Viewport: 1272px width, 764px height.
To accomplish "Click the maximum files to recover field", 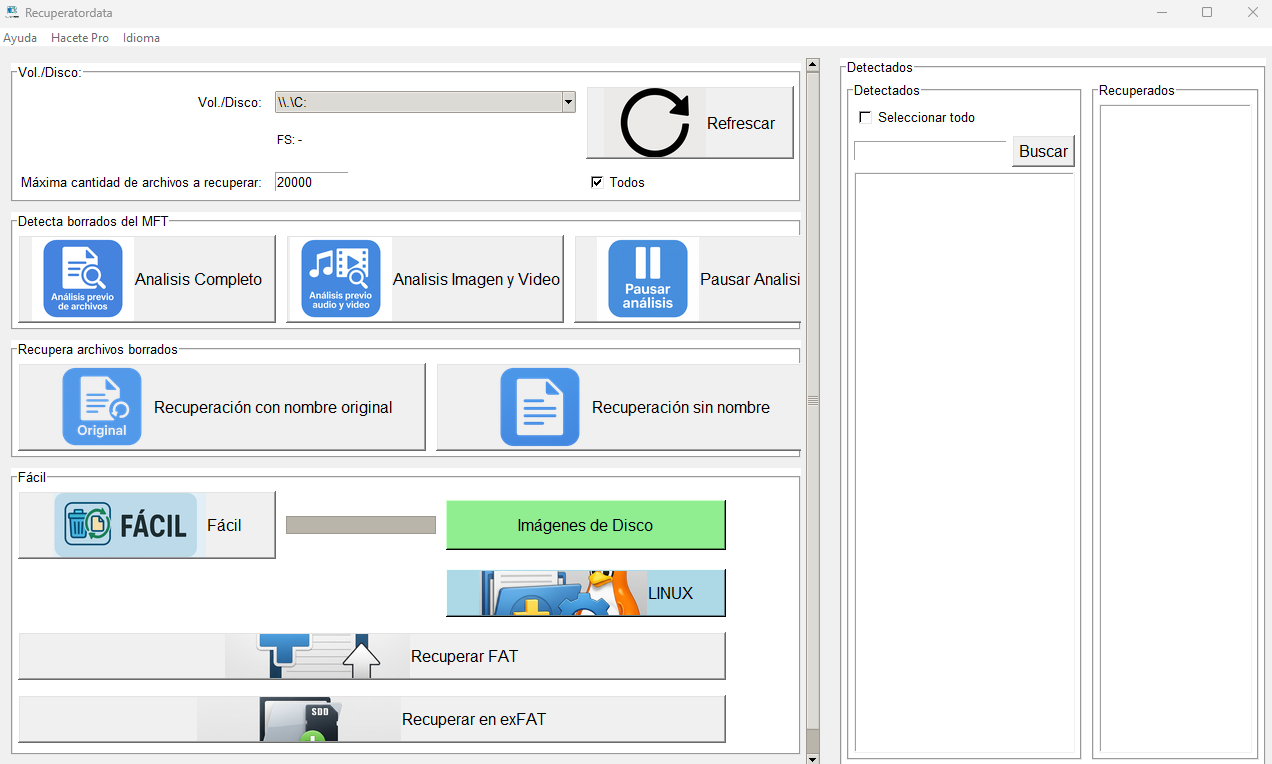I will click(x=311, y=182).
